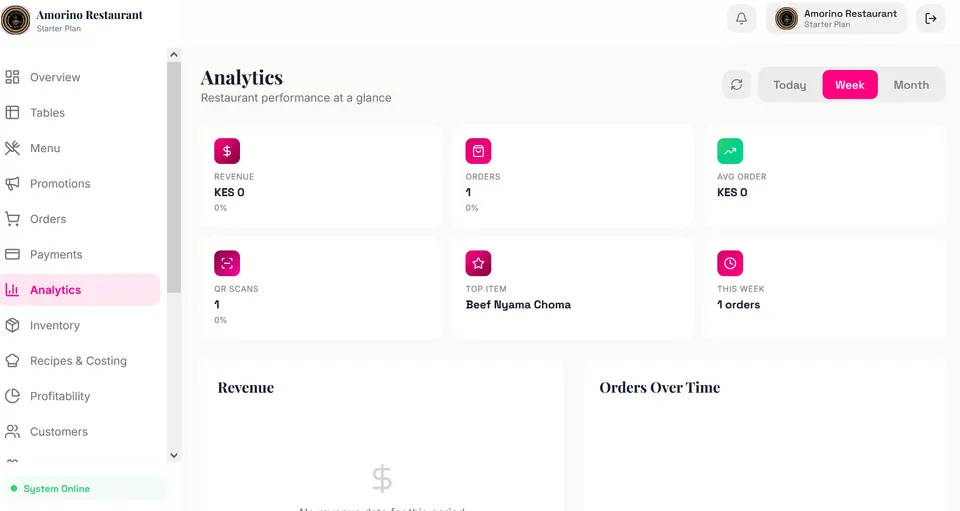Click the Orders shopping bag icon card
The image size is (960, 511).
(x=478, y=151)
